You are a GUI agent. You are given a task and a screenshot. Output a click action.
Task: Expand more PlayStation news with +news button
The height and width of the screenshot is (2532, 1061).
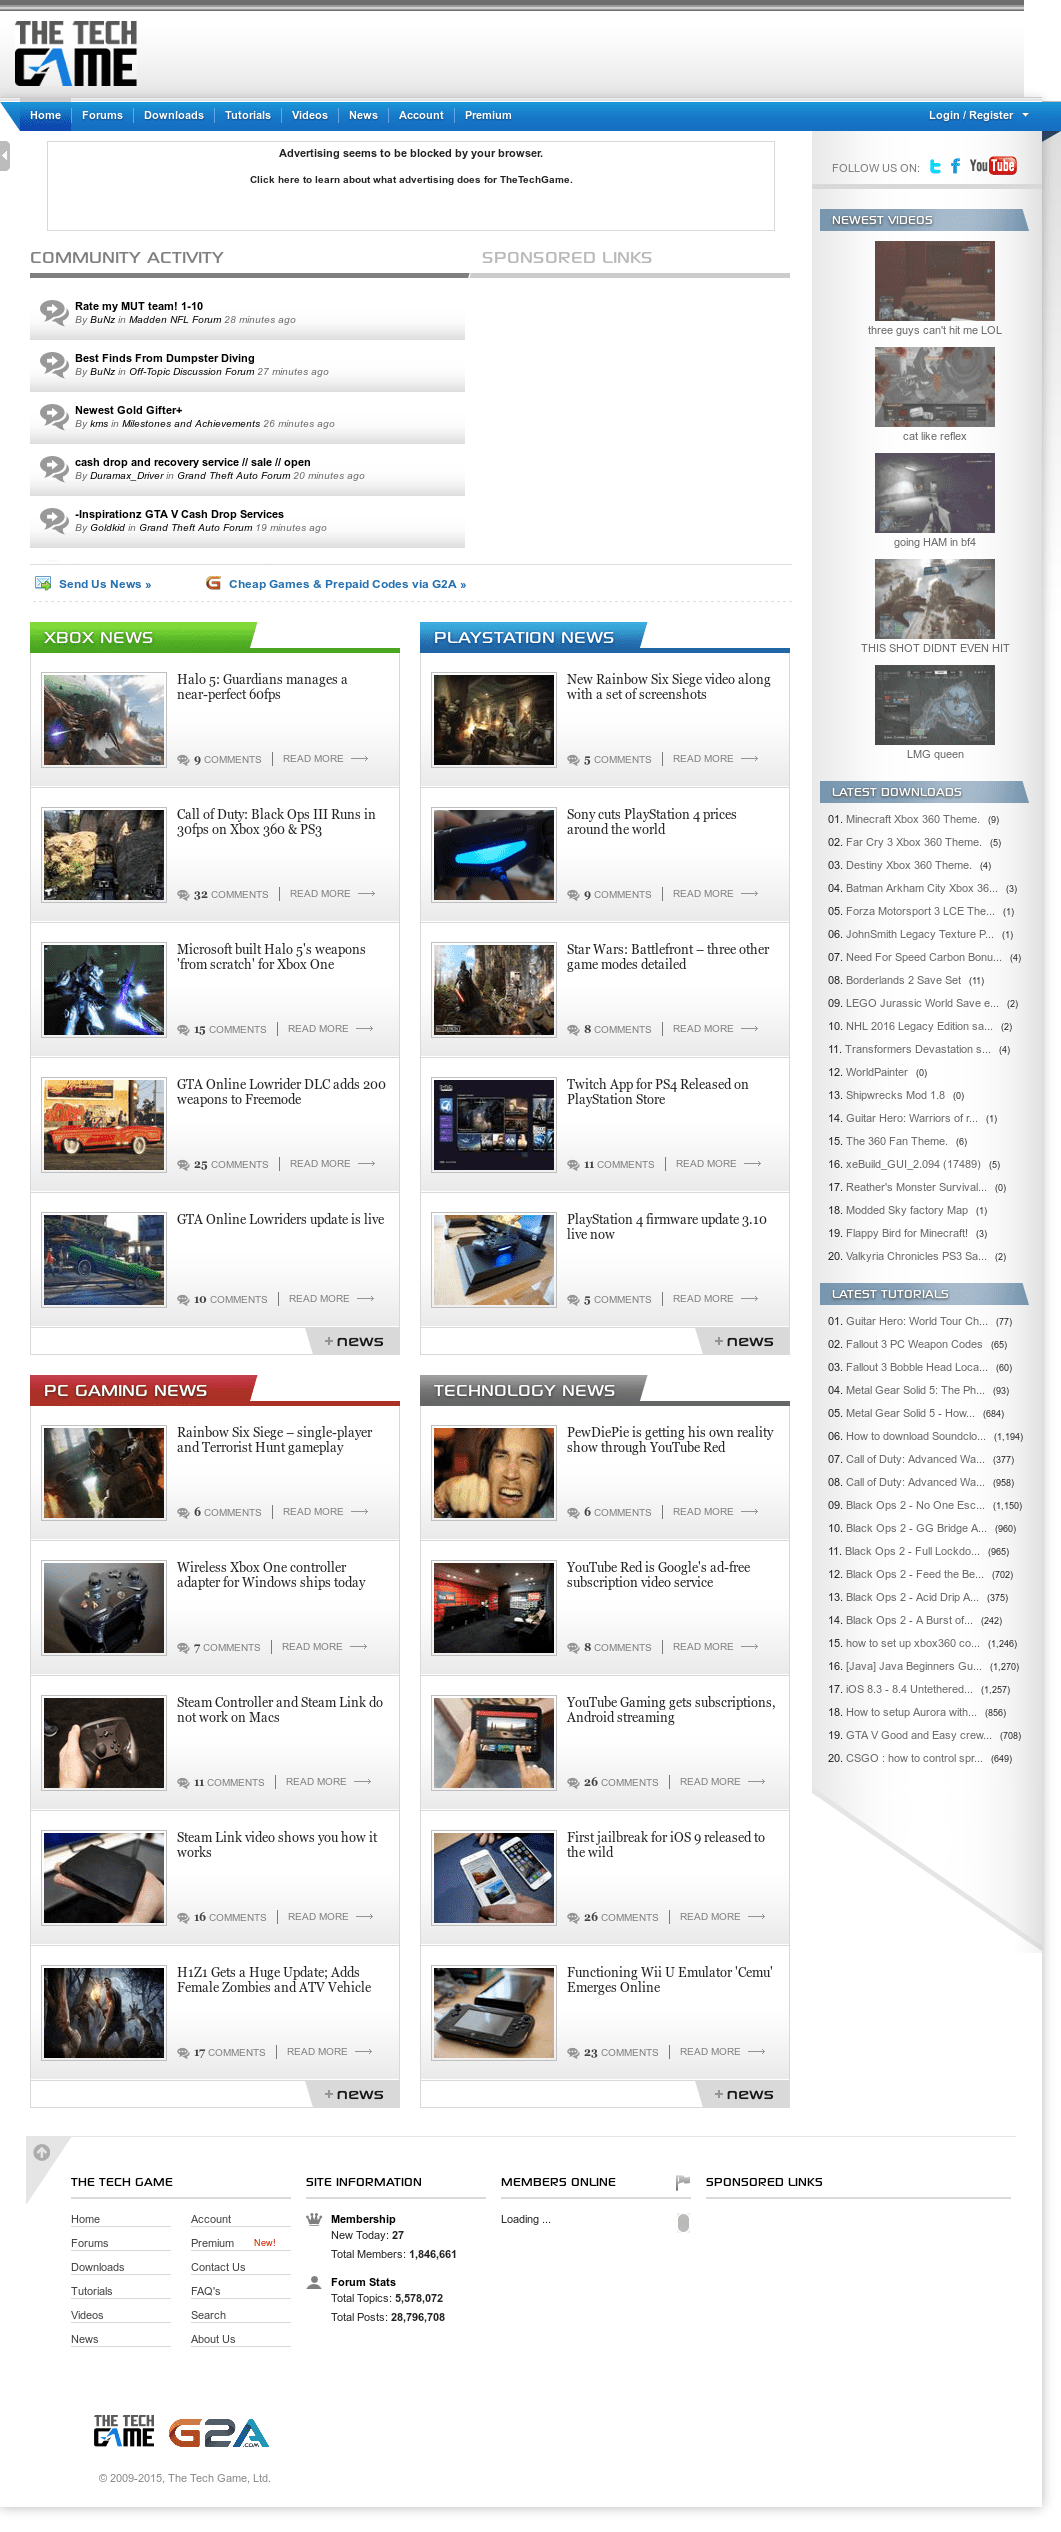[744, 1341]
